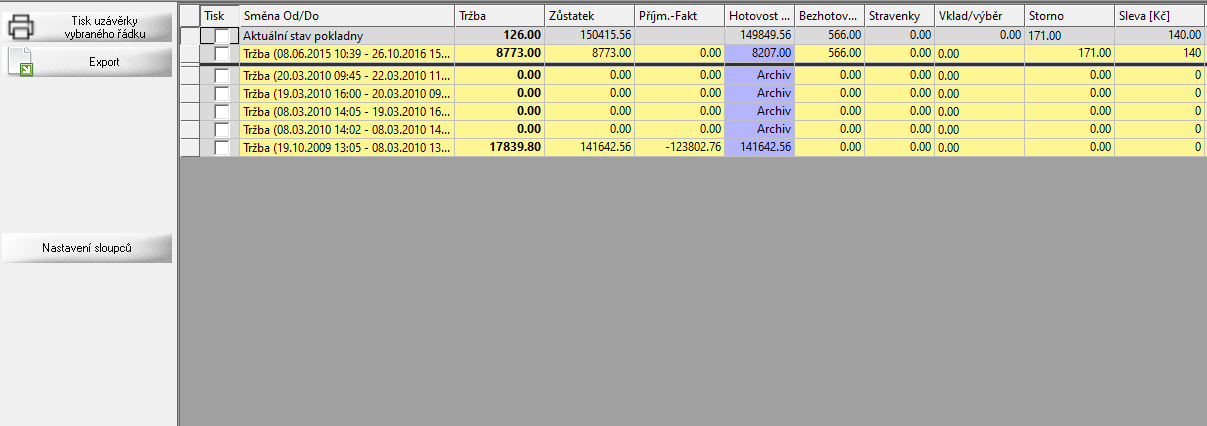Select the purple 141642.56 Hotovost cell
Screen dimensions: 1207x426
point(759,147)
